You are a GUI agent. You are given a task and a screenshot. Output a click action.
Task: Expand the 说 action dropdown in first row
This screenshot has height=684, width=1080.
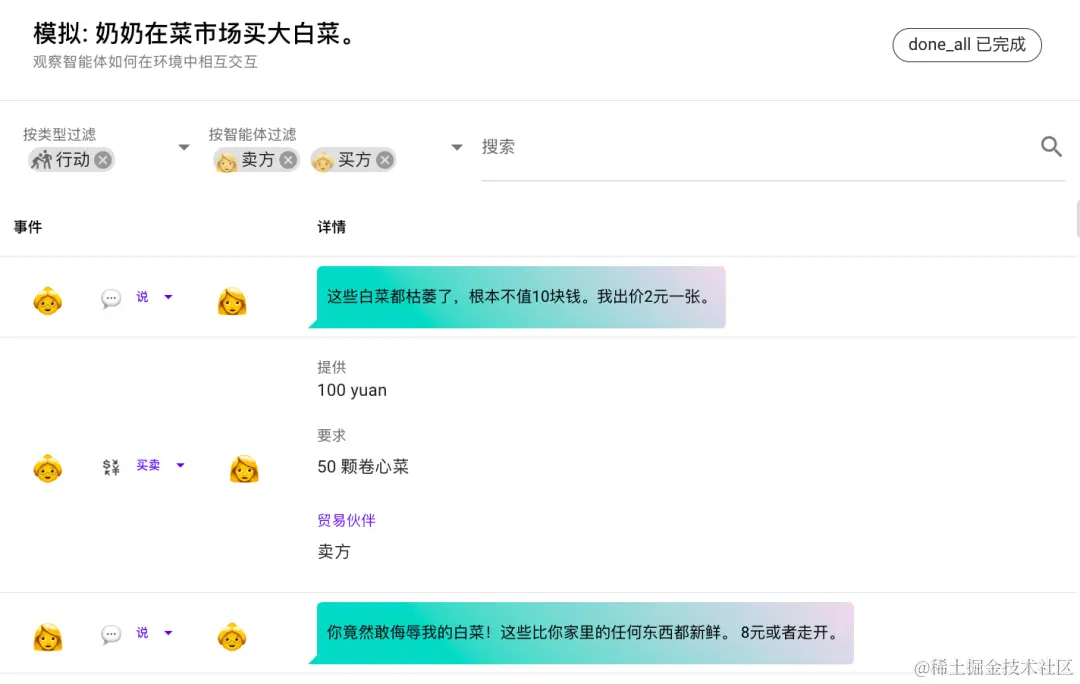[168, 296]
